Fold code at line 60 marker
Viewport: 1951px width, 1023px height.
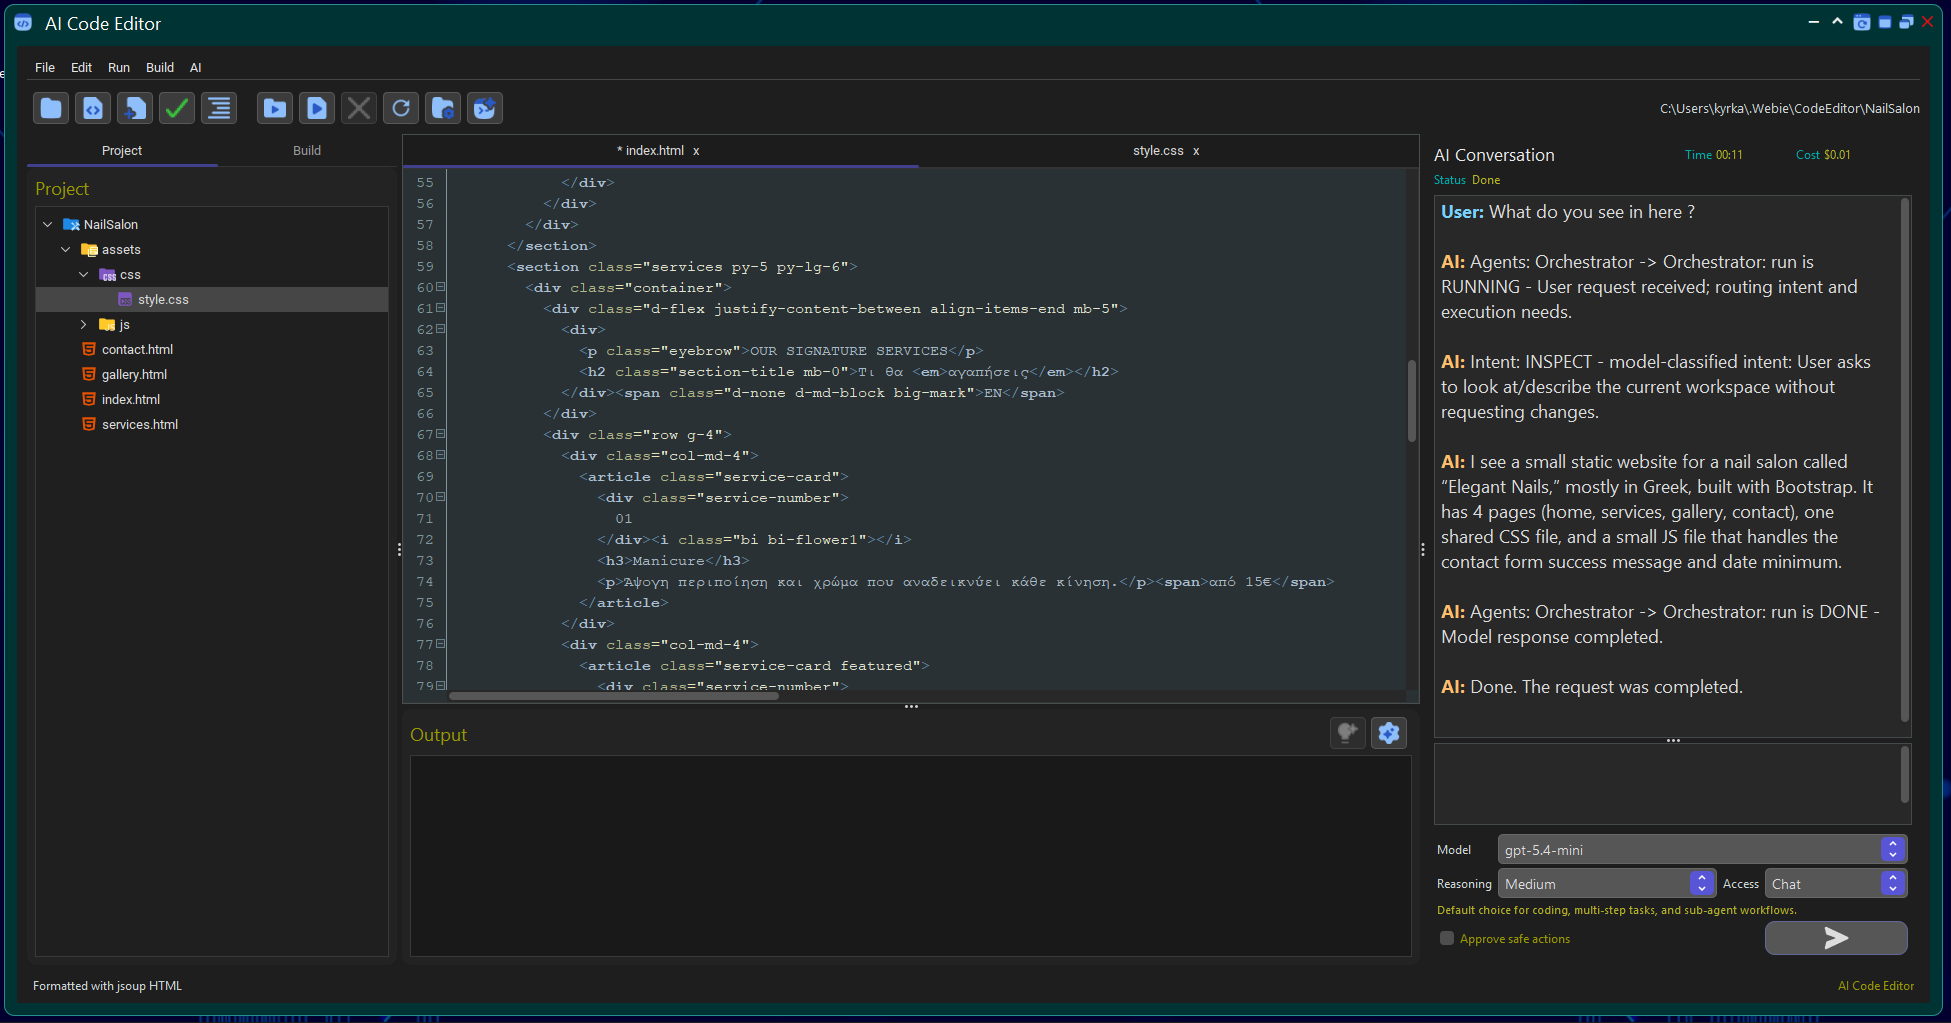441,287
